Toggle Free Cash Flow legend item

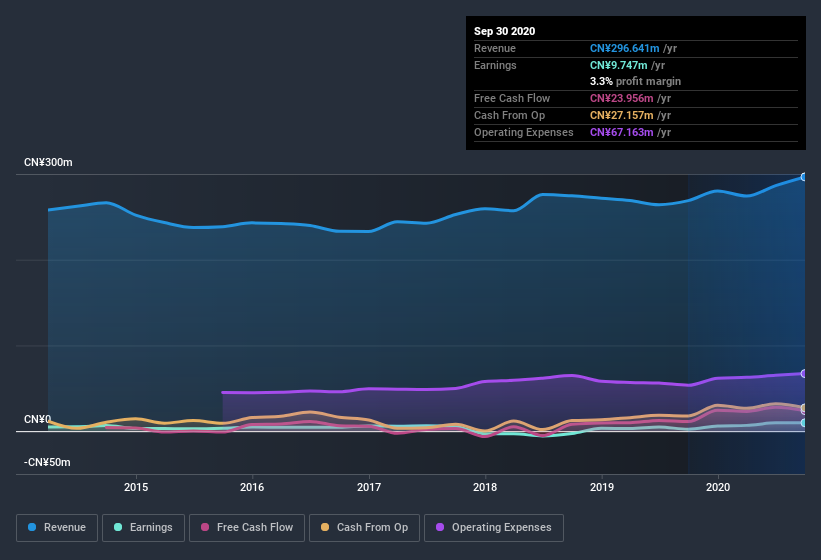246,527
